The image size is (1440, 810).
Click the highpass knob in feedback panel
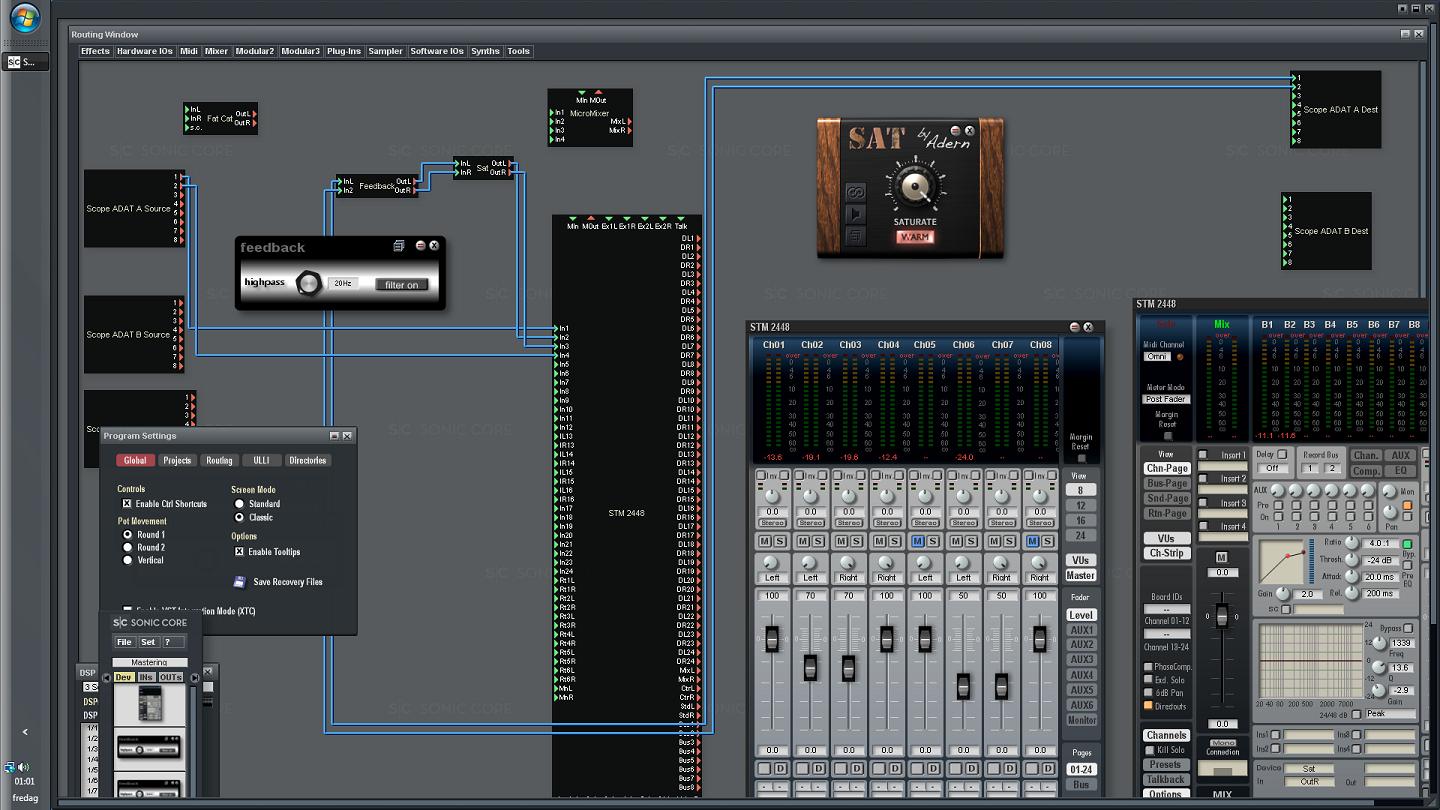click(x=309, y=283)
